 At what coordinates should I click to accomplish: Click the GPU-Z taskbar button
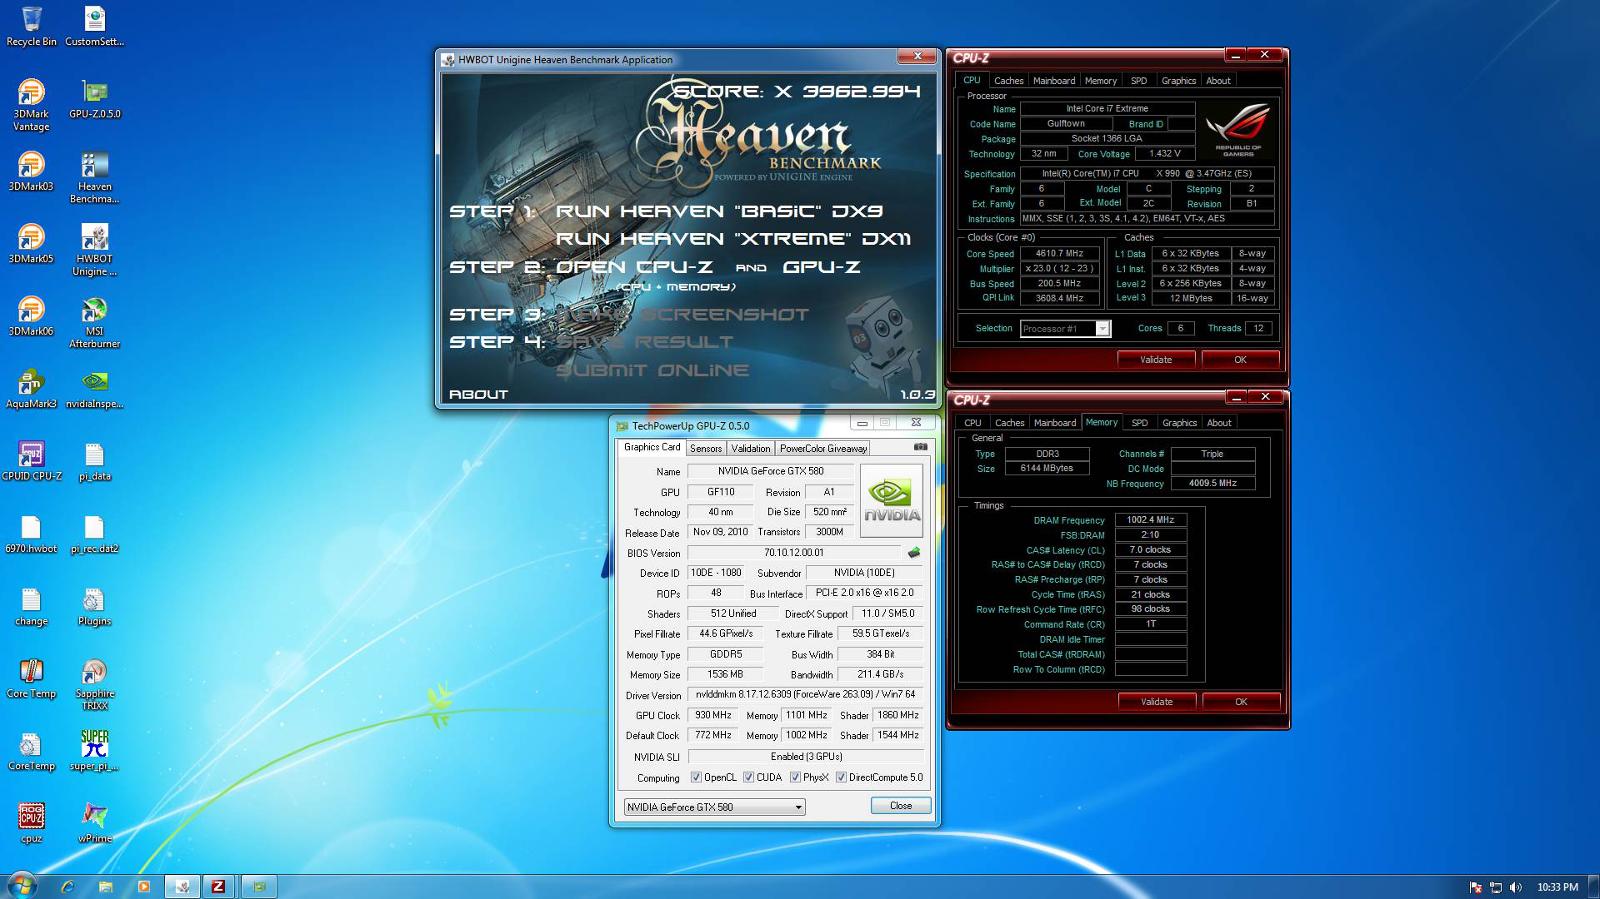pyautogui.click(x=259, y=886)
